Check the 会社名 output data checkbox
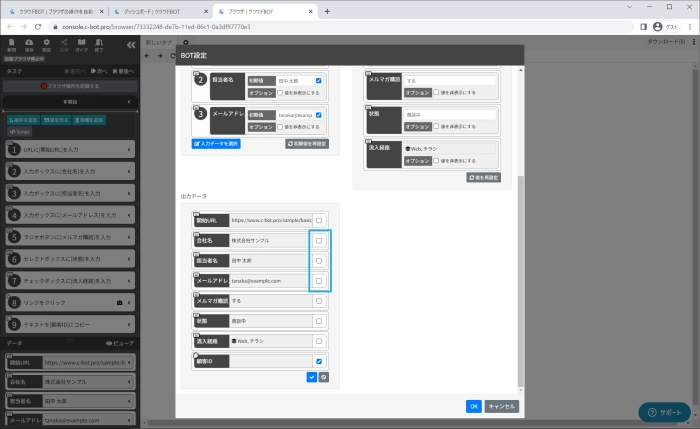 318,240
